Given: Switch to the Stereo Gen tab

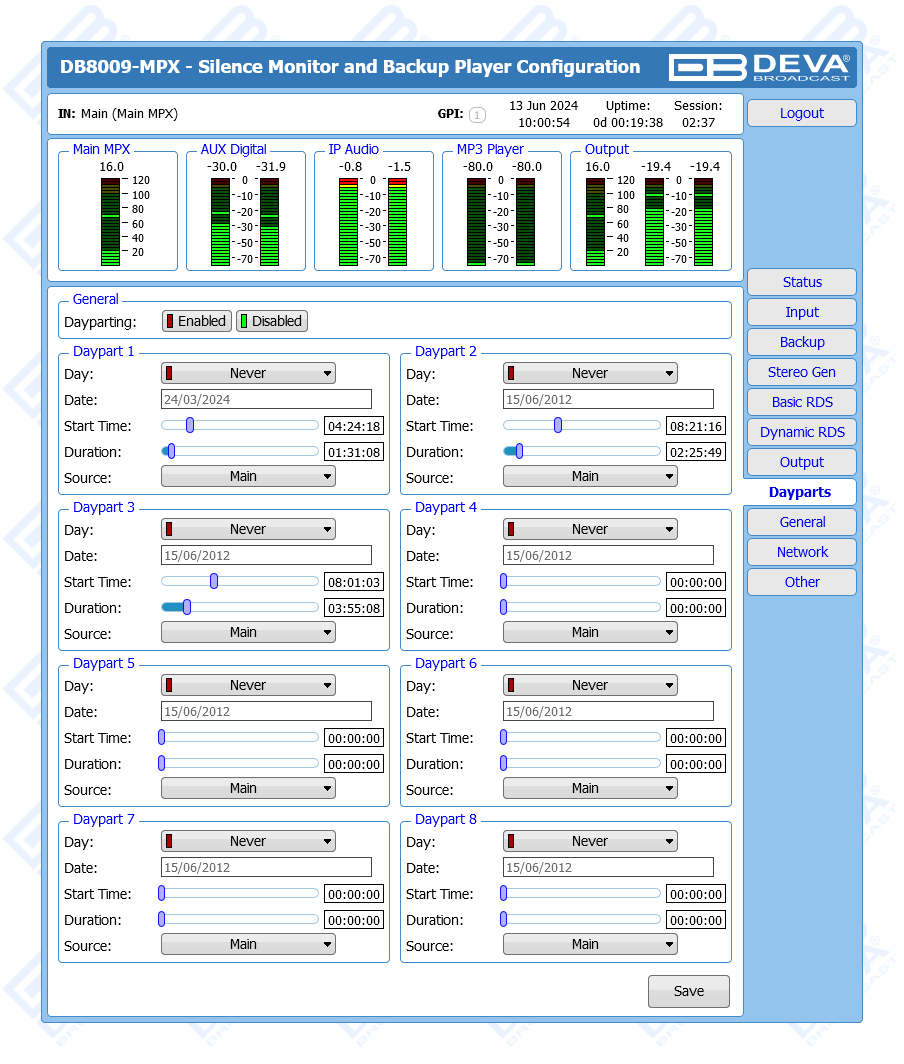Looking at the screenshot, I should click(801, 372).
